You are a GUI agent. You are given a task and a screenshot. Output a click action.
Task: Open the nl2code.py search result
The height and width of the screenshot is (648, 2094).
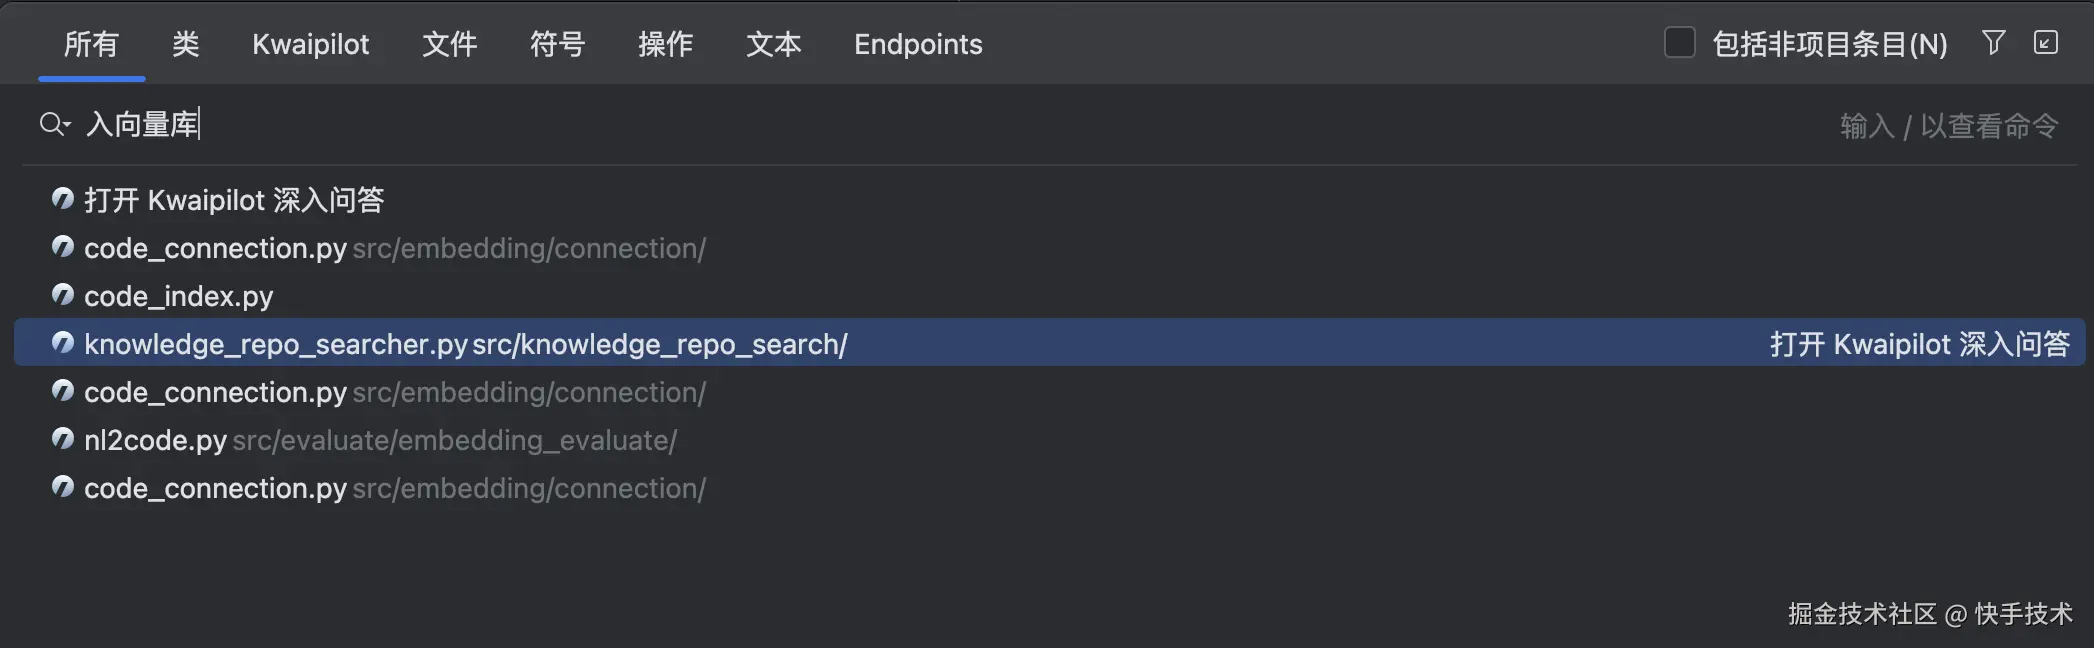click(x=156, y=440)
